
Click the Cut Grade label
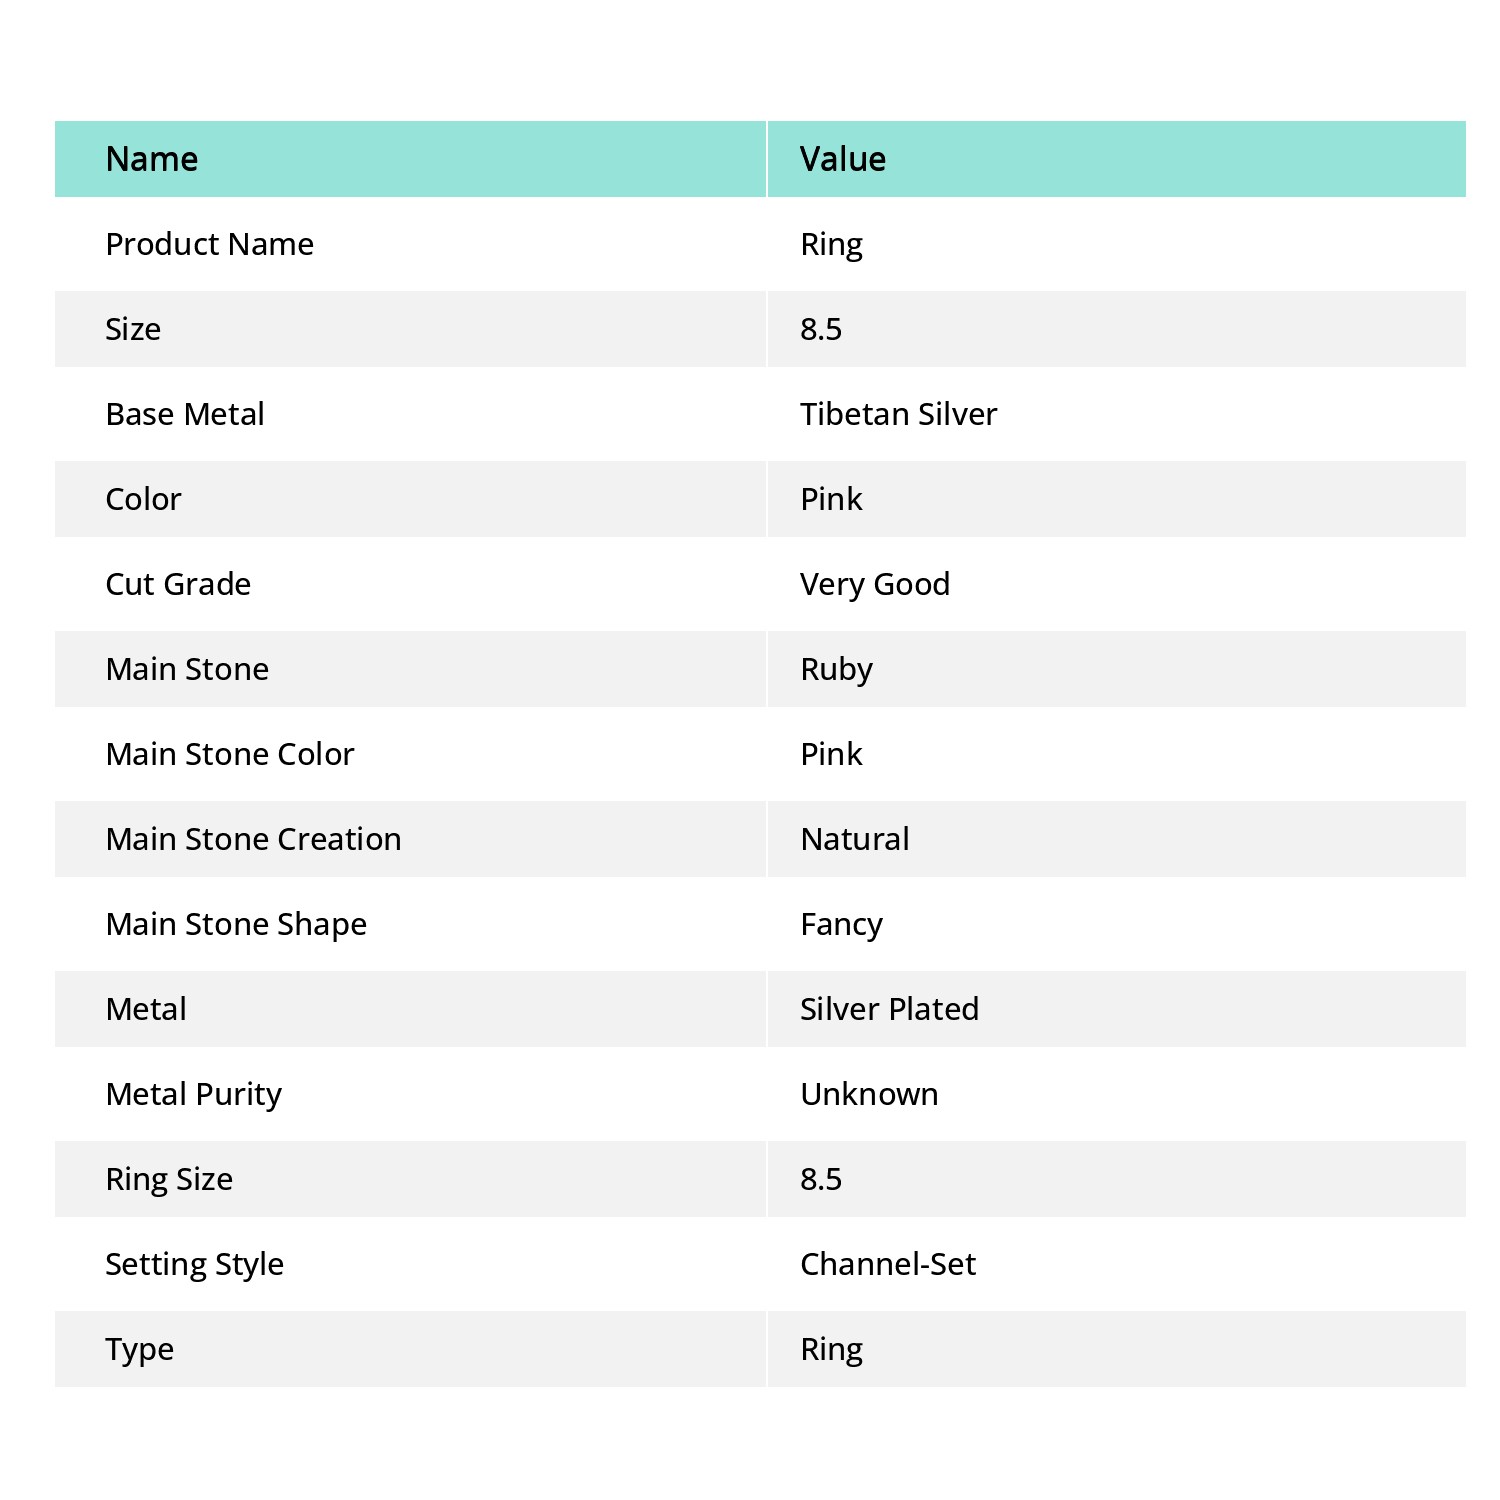[x=178, y=584]
